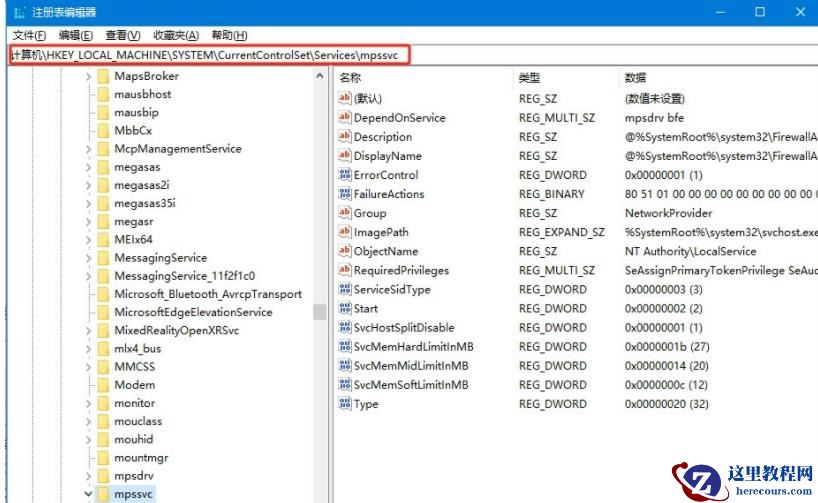Maximize the registry editor window

tap(760, 11)
